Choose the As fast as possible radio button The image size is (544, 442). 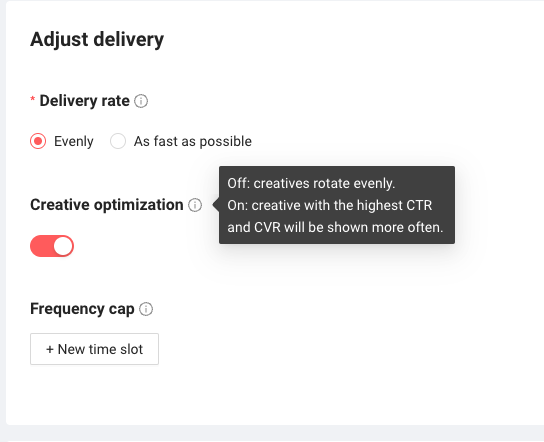[118, 141]
